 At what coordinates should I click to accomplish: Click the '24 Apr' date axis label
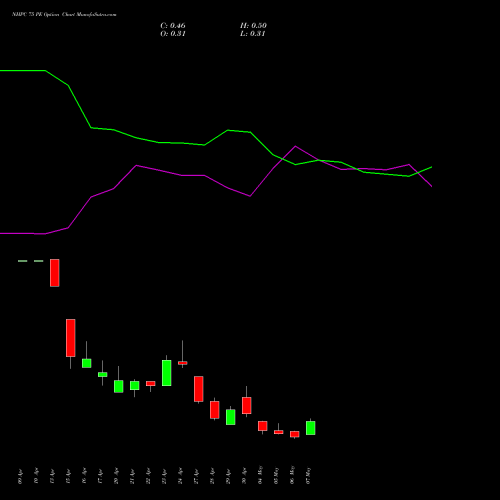point(180,477)
